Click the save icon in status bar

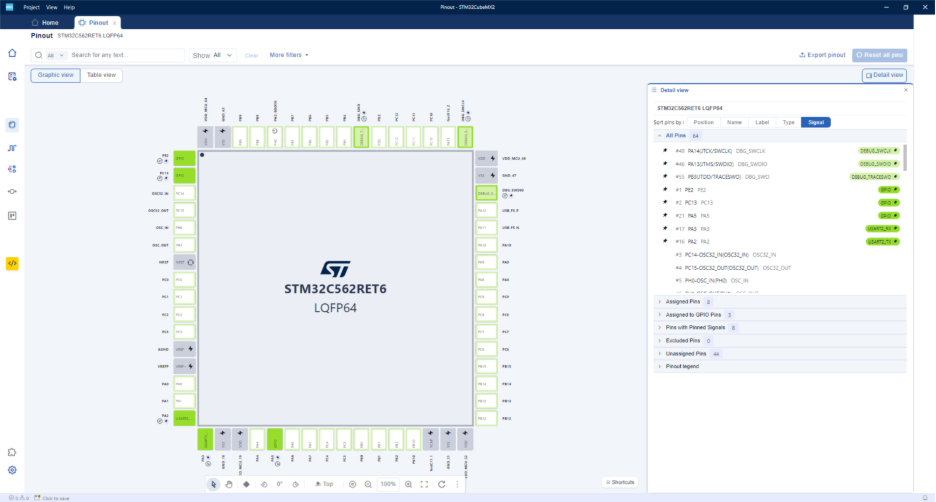coord(37,498)
